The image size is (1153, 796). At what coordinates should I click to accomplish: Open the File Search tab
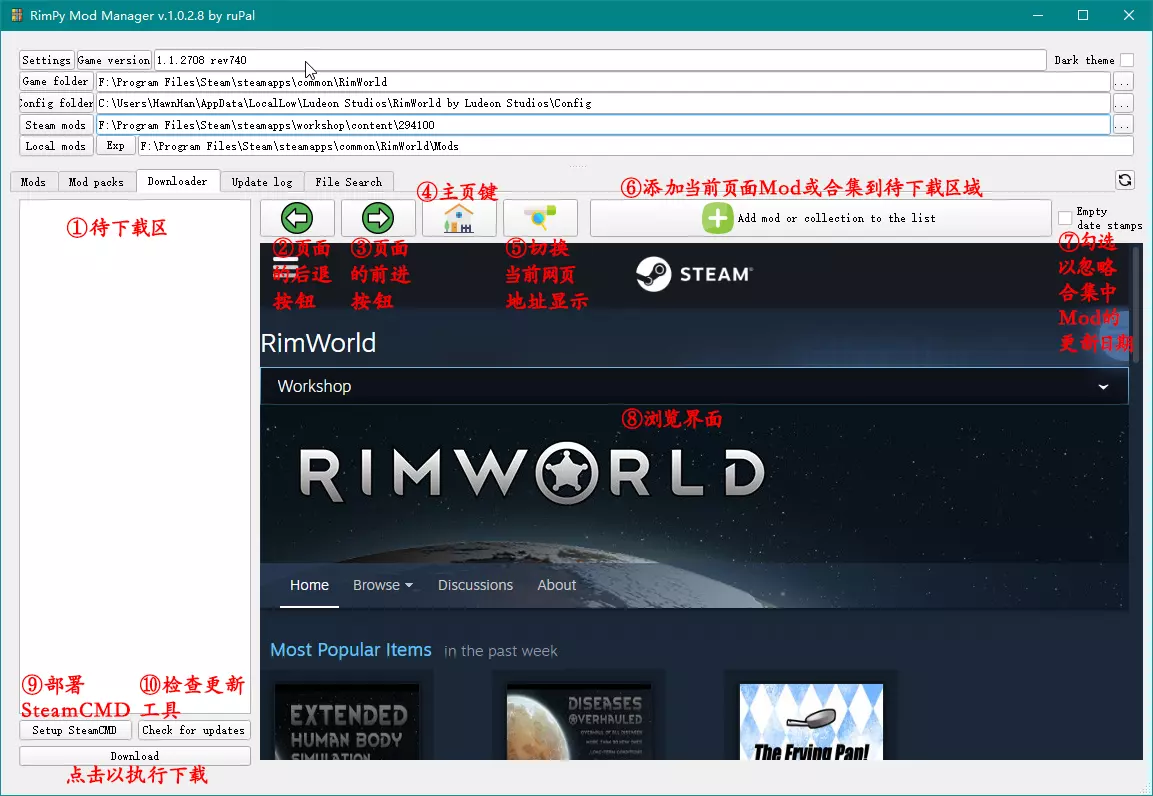(x=349, y=182)
